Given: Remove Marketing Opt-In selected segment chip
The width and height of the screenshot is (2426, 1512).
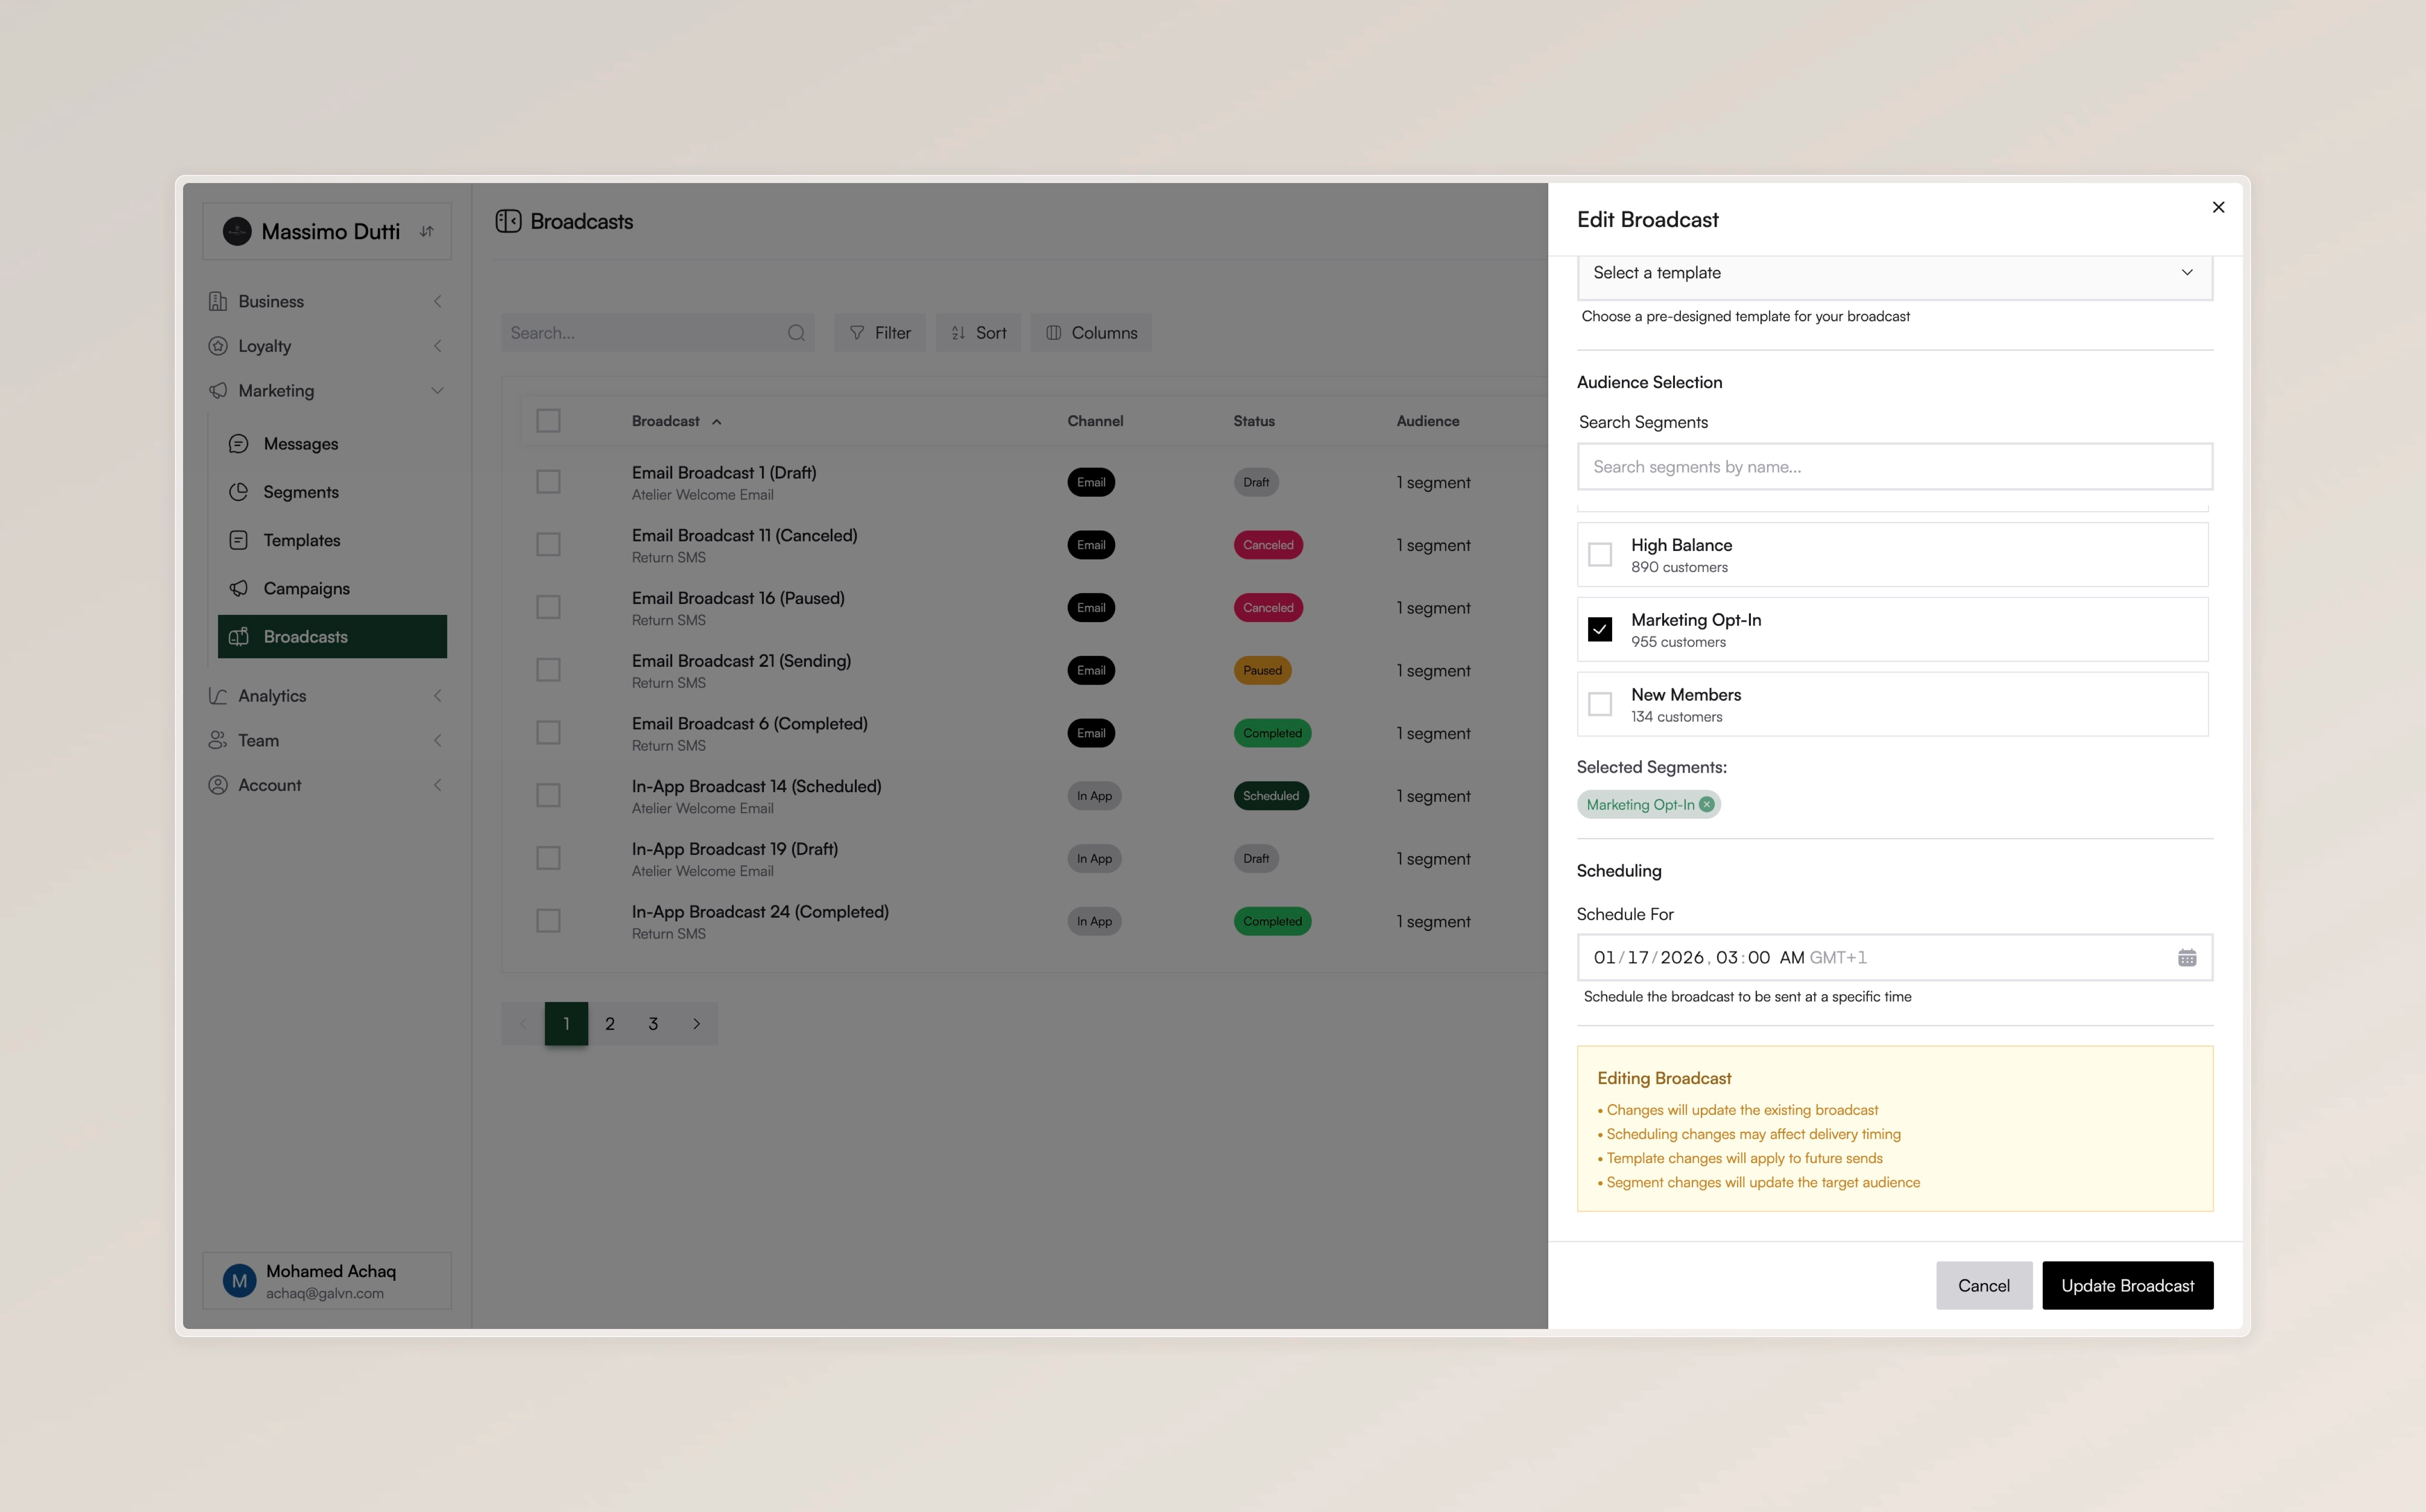Looking at the screenshot, I should tap(1706, 805).
